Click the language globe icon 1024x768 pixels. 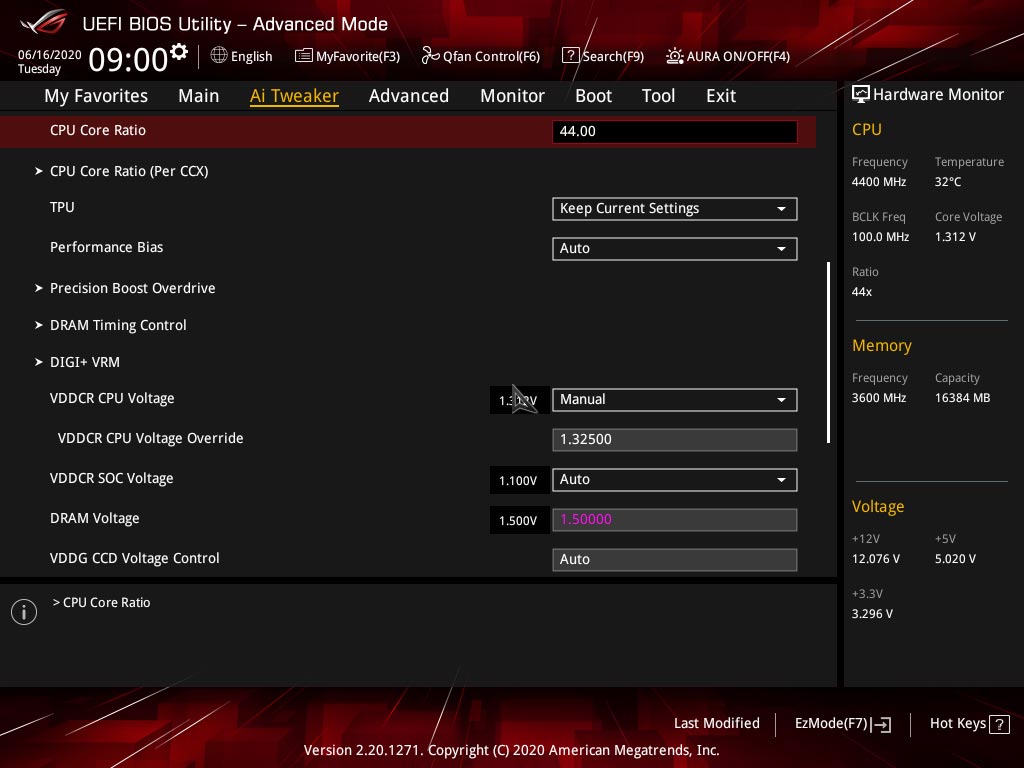coord(219,56)
